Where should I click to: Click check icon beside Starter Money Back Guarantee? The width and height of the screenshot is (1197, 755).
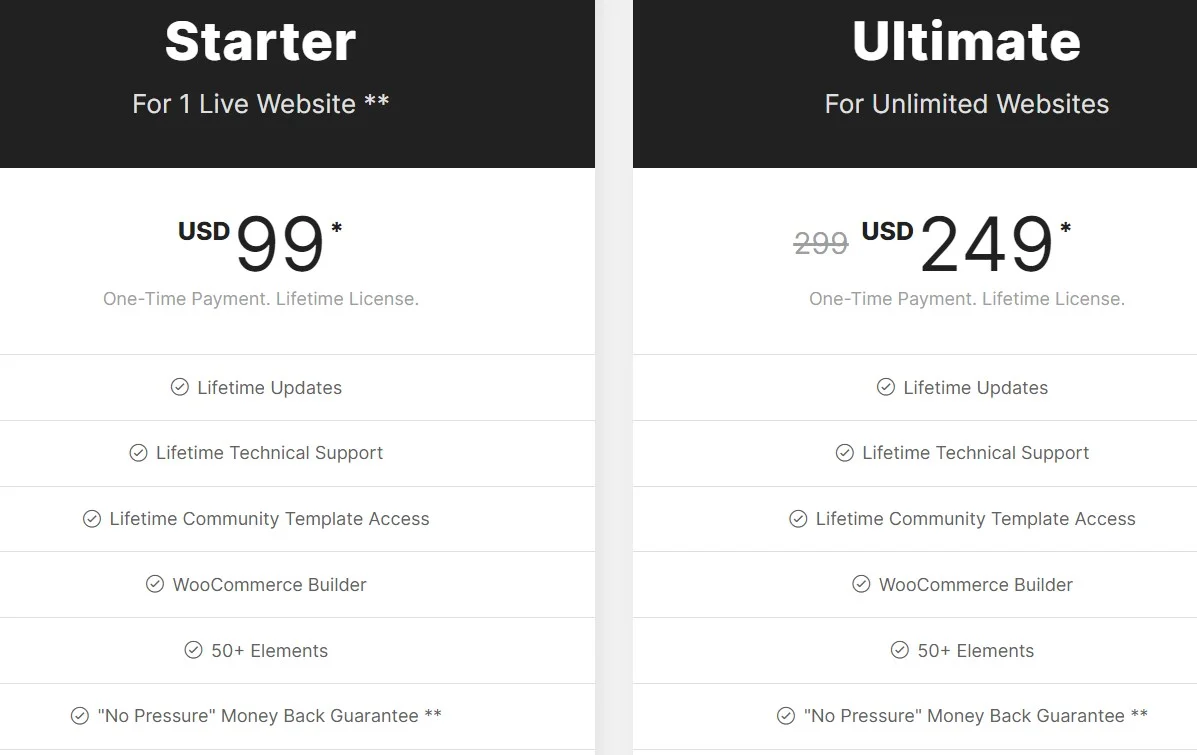(x=80, y=715)
